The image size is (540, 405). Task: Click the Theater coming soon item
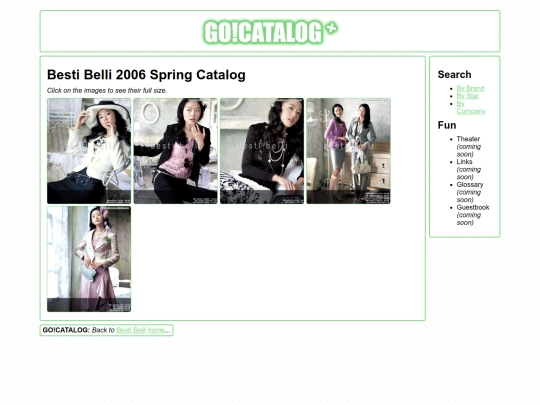coord(468,147)
